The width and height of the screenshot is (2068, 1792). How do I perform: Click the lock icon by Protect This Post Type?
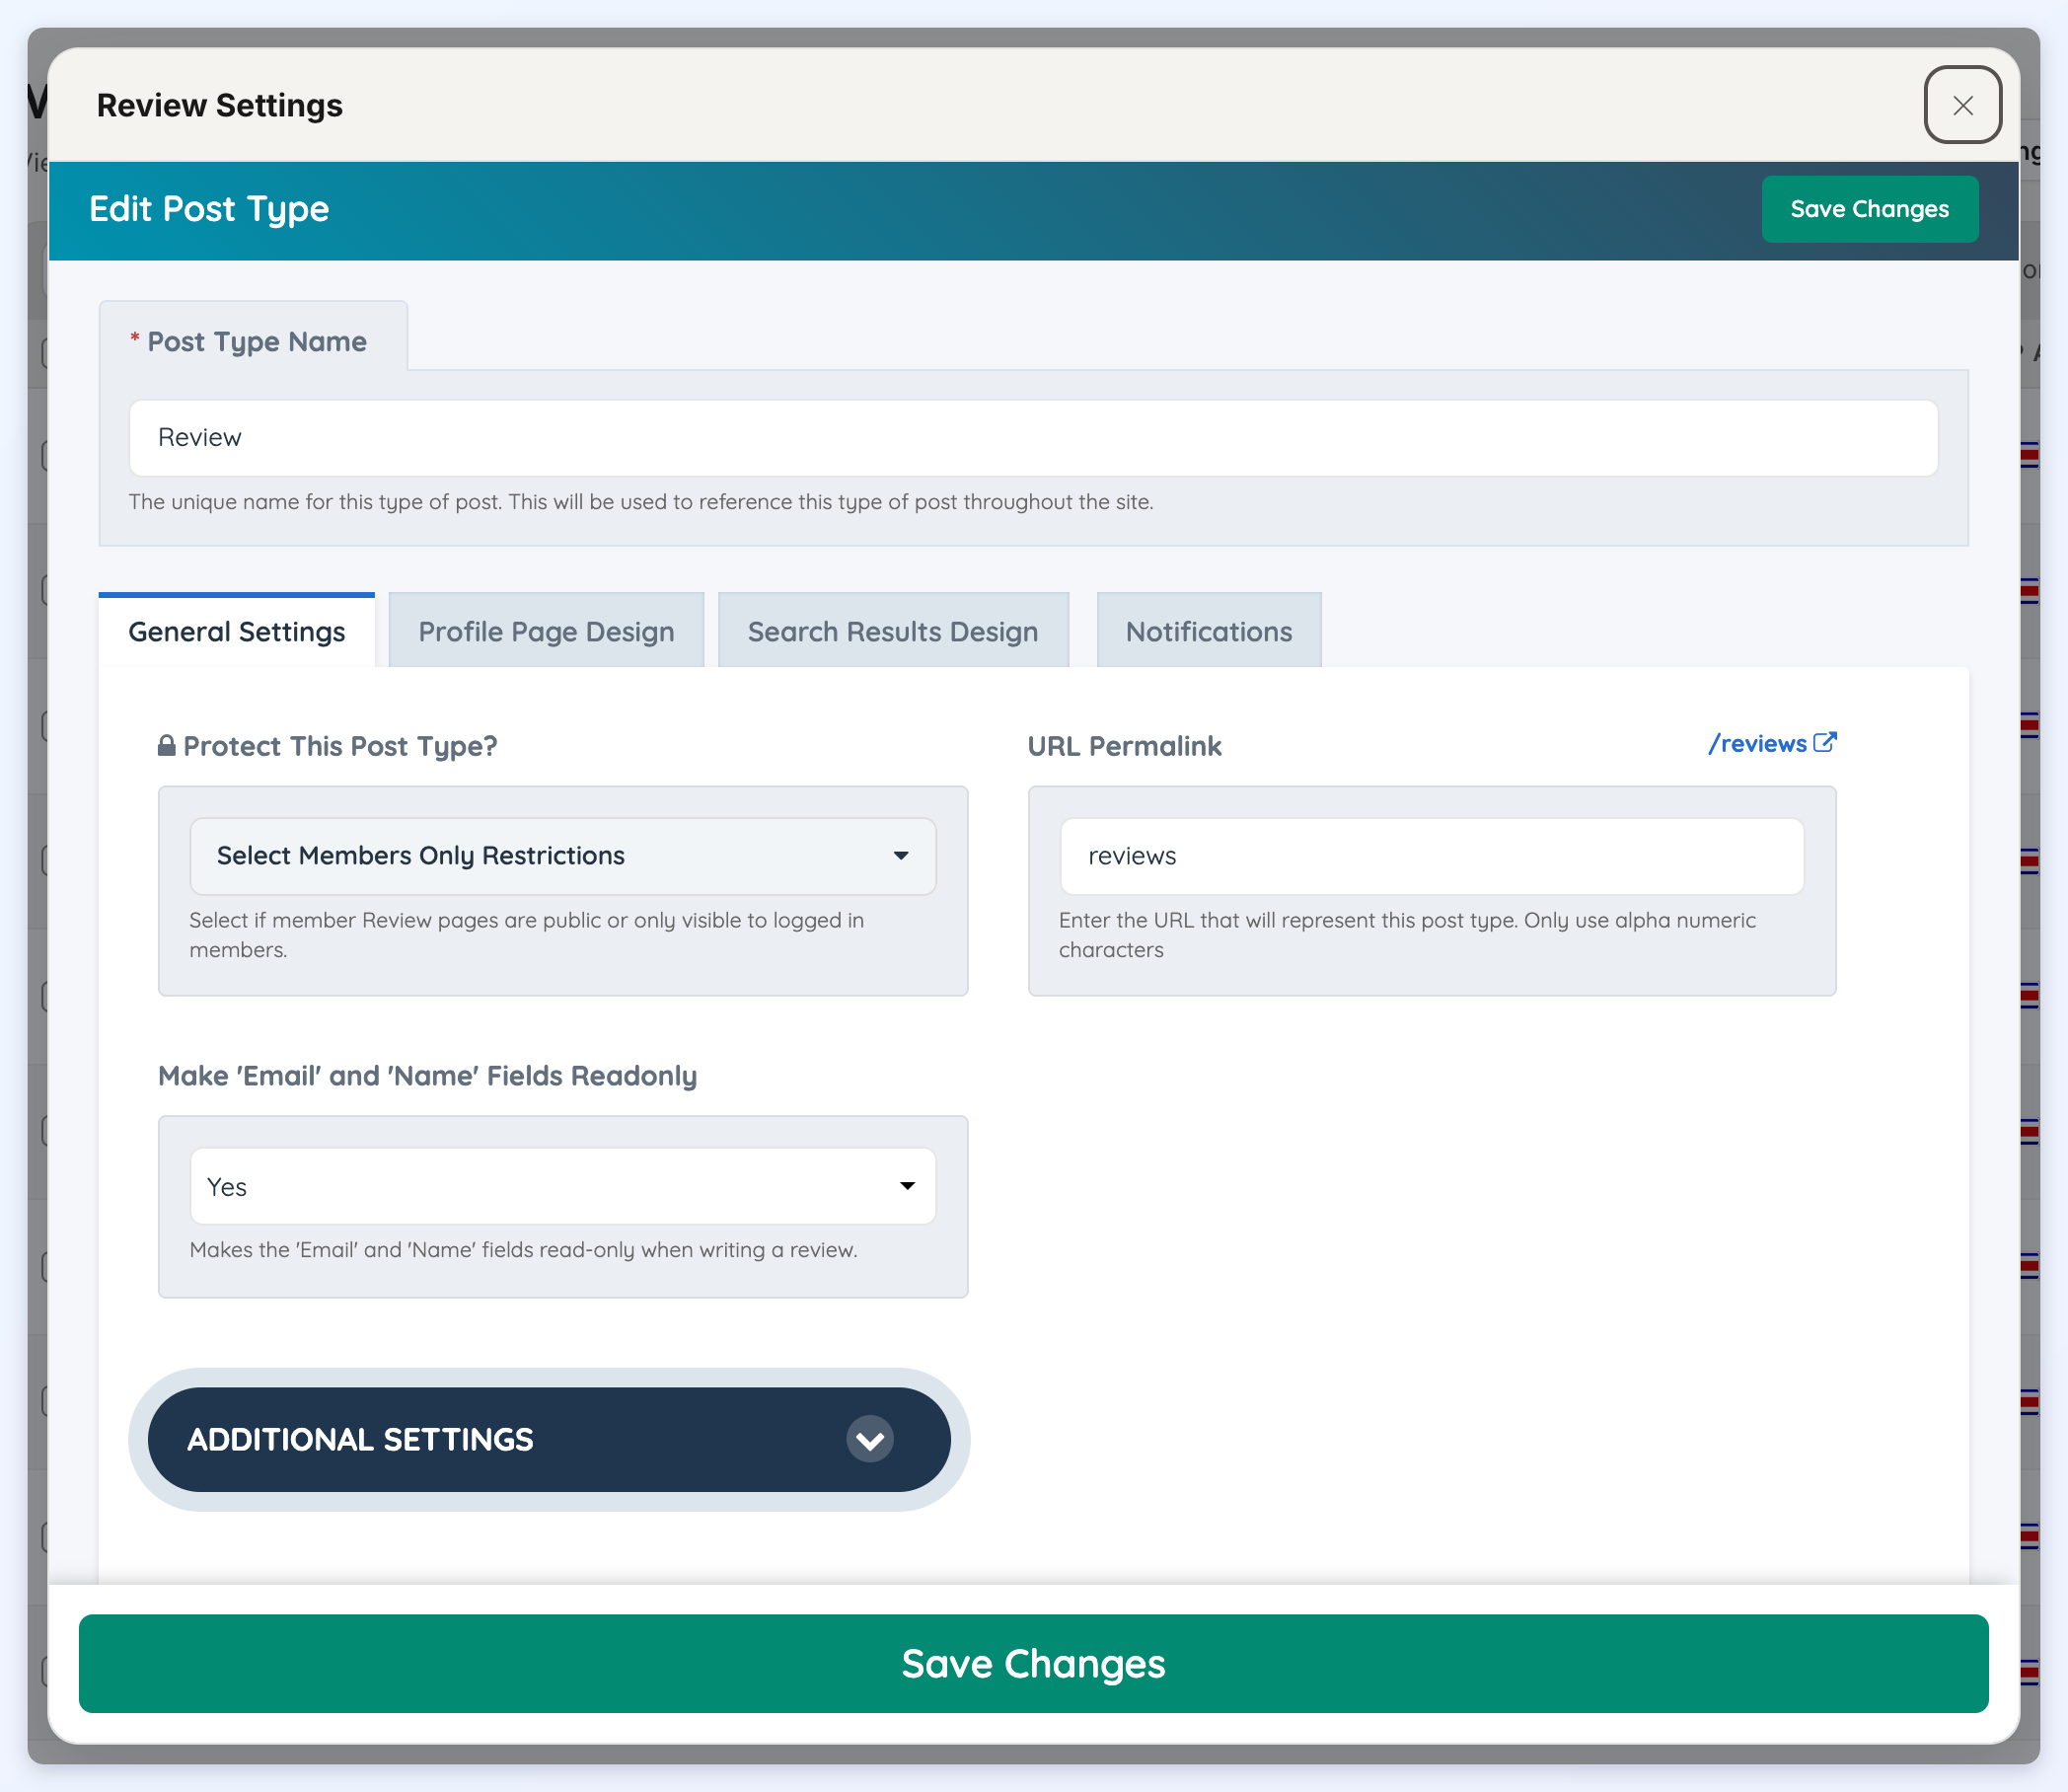(x=167, y=745)
